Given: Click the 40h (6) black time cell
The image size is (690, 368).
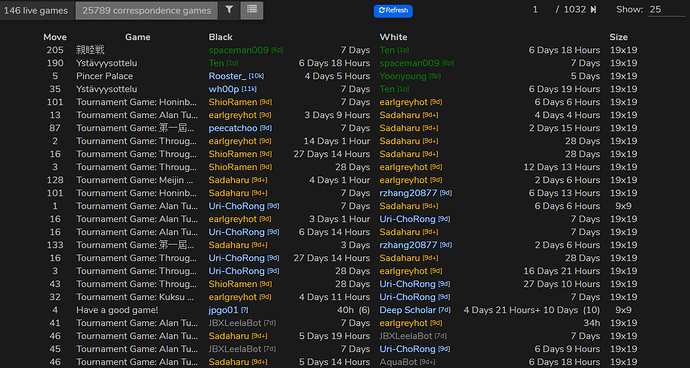Looking at the screenshot, I should tap(353, 310).
